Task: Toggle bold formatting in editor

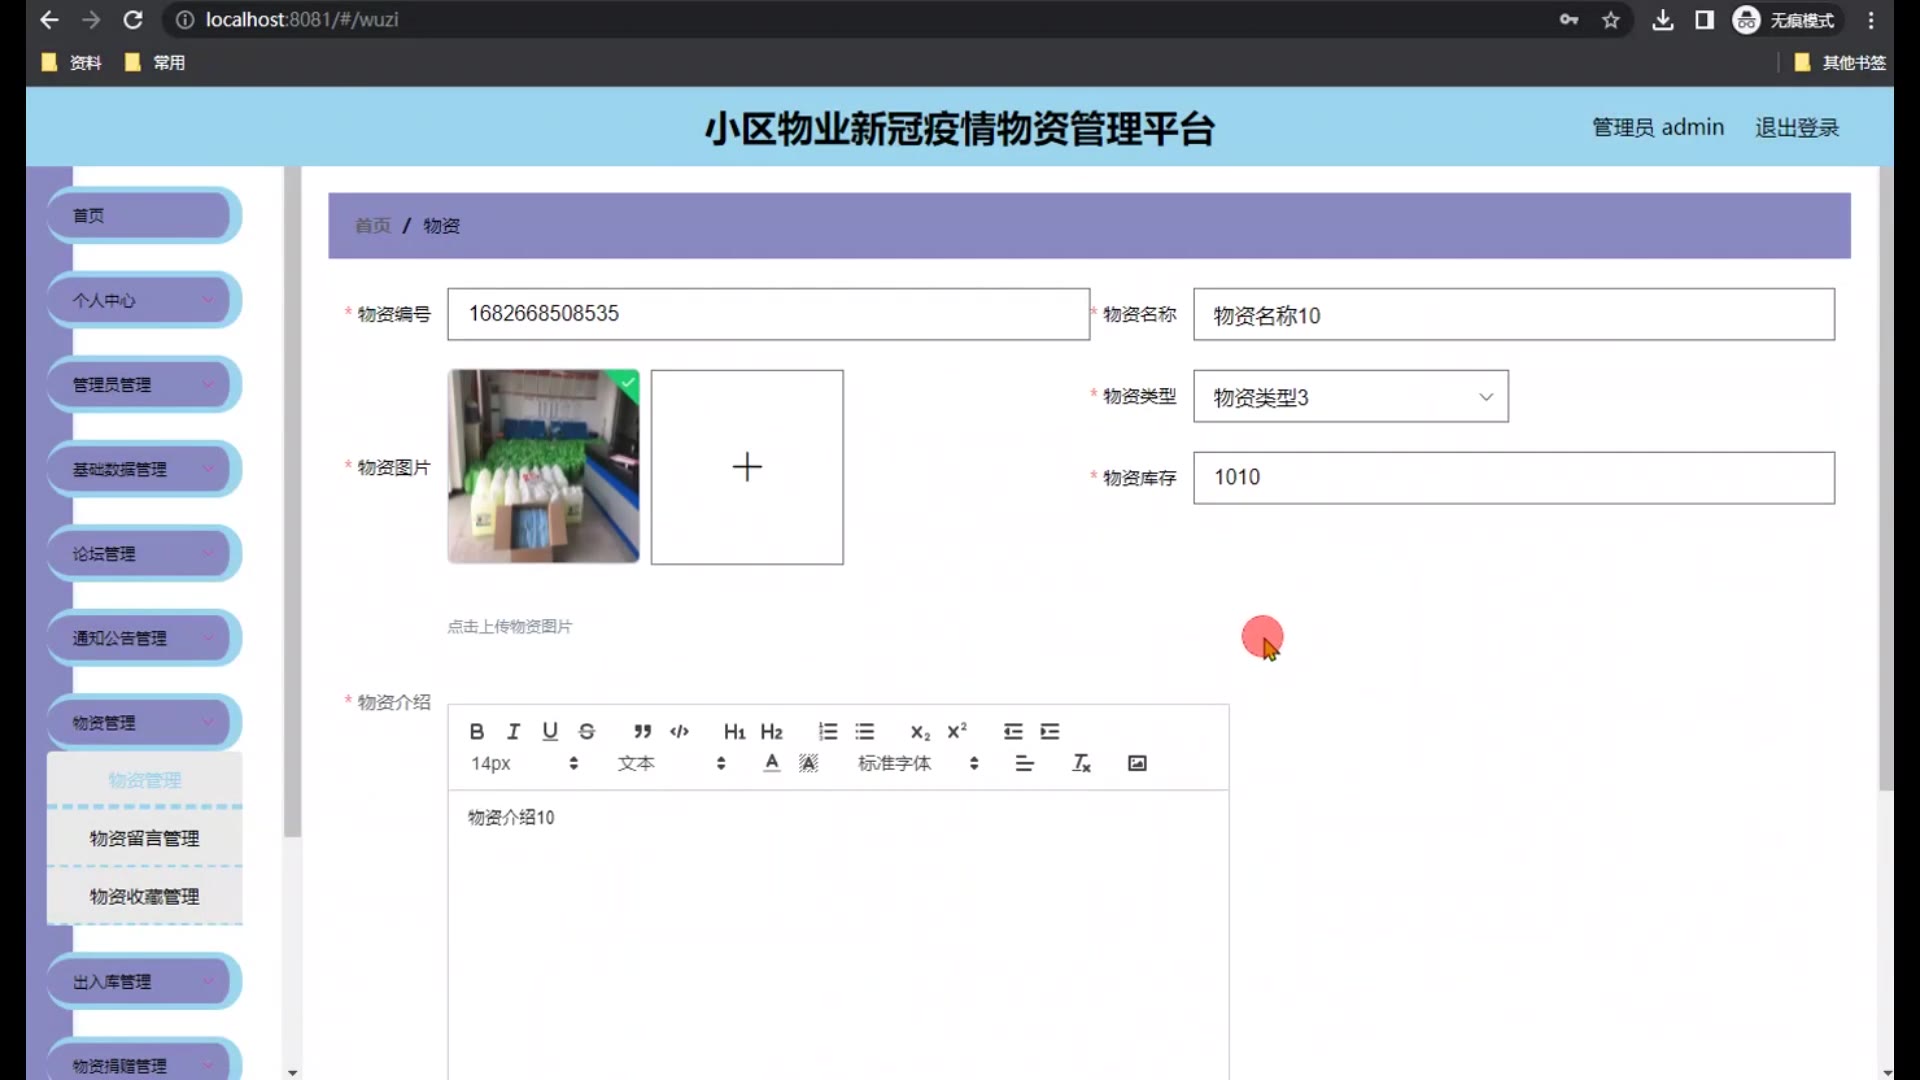Action: (x=477, y=732)
